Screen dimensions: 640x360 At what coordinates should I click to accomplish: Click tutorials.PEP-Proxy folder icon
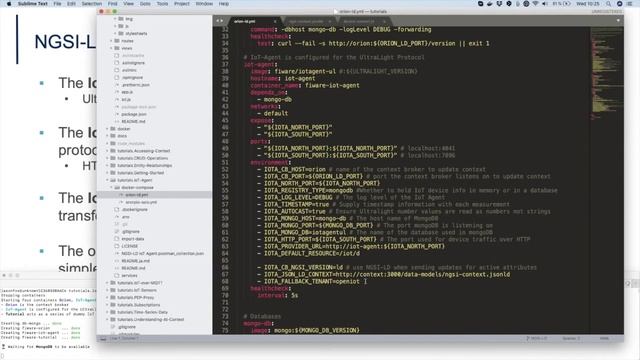click(113, 298)
